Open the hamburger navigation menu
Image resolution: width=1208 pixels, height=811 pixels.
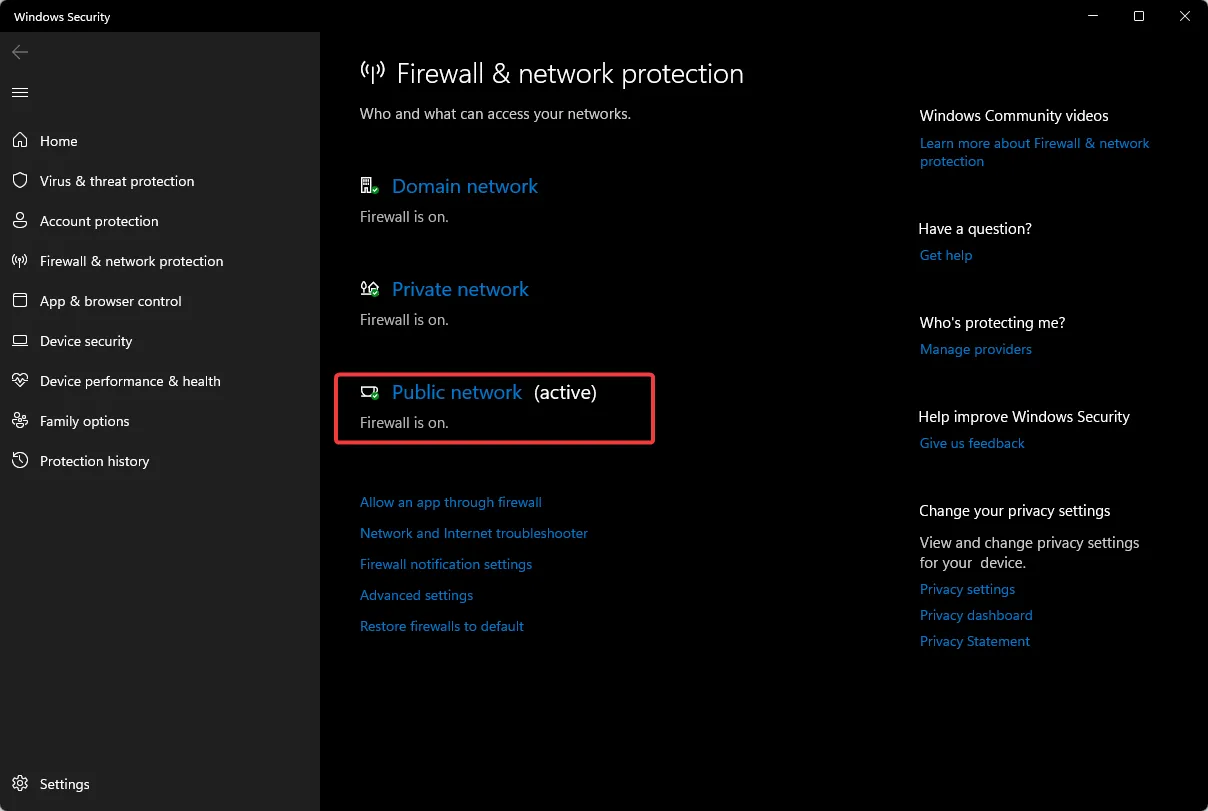(x=20, y=92)
